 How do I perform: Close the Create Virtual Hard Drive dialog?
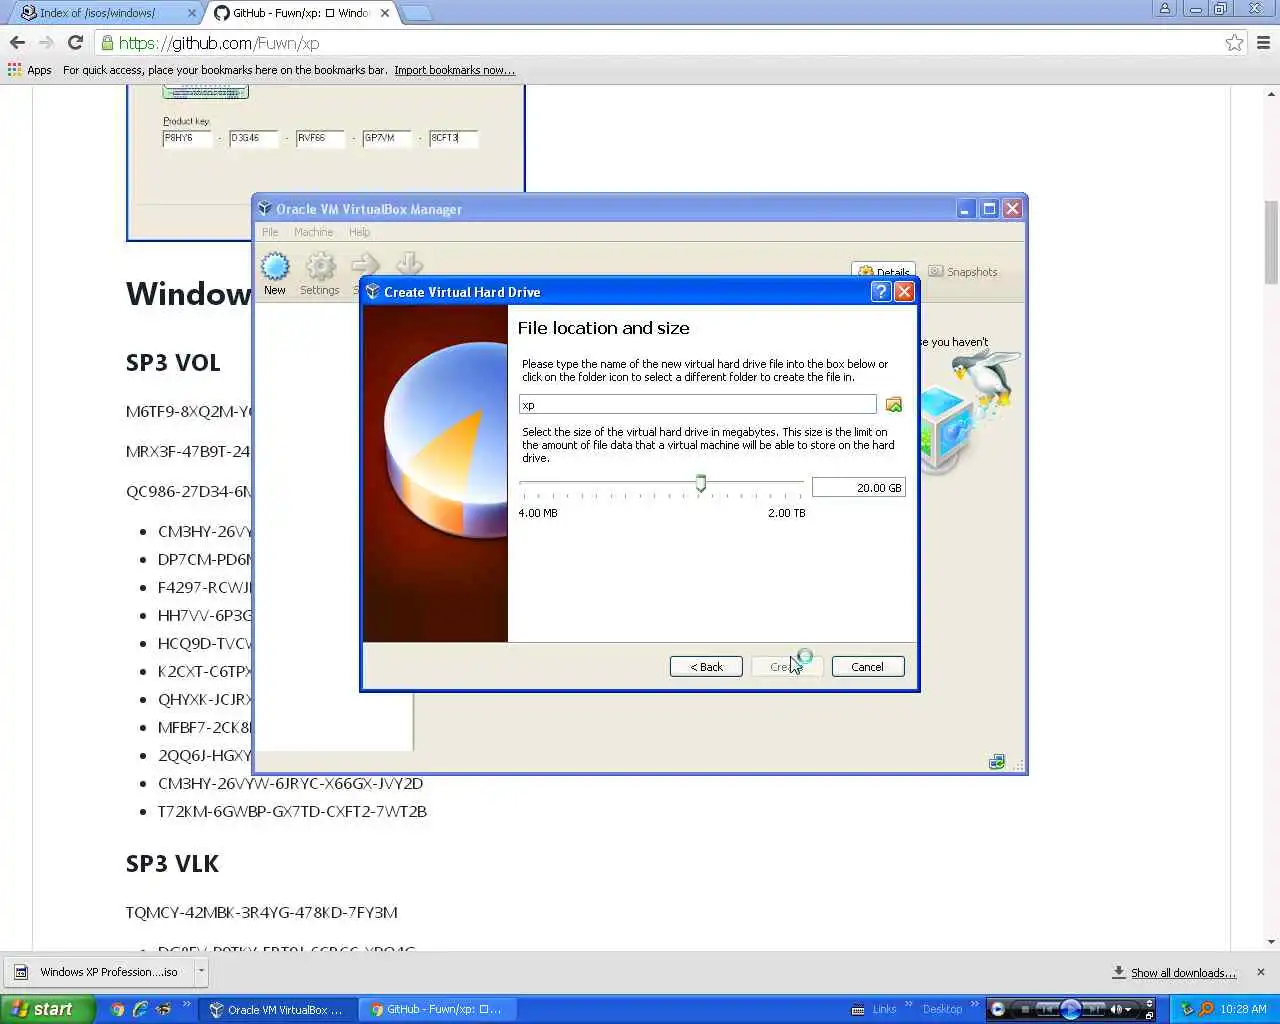tap(904, 291)
